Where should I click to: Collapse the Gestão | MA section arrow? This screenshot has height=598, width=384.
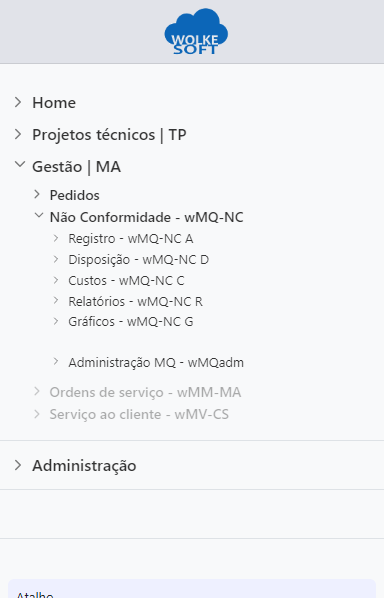point(19,165)
